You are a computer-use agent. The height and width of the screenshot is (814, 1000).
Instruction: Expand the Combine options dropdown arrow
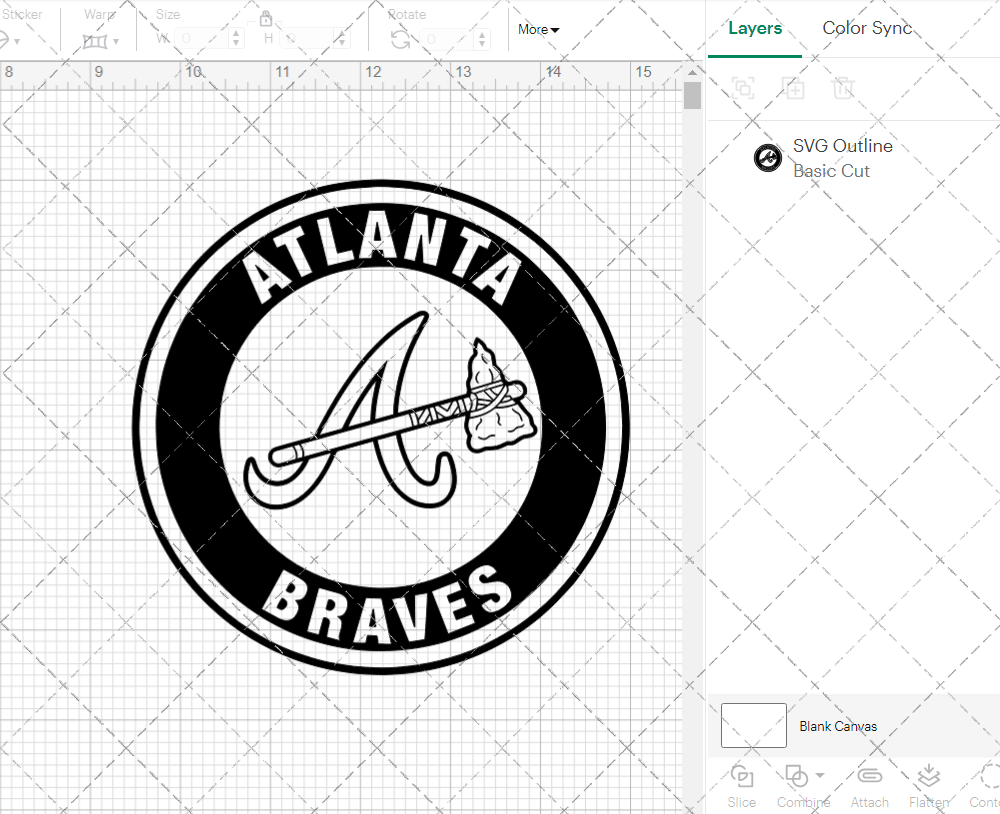pyautogui.click(x=818, y=776)
